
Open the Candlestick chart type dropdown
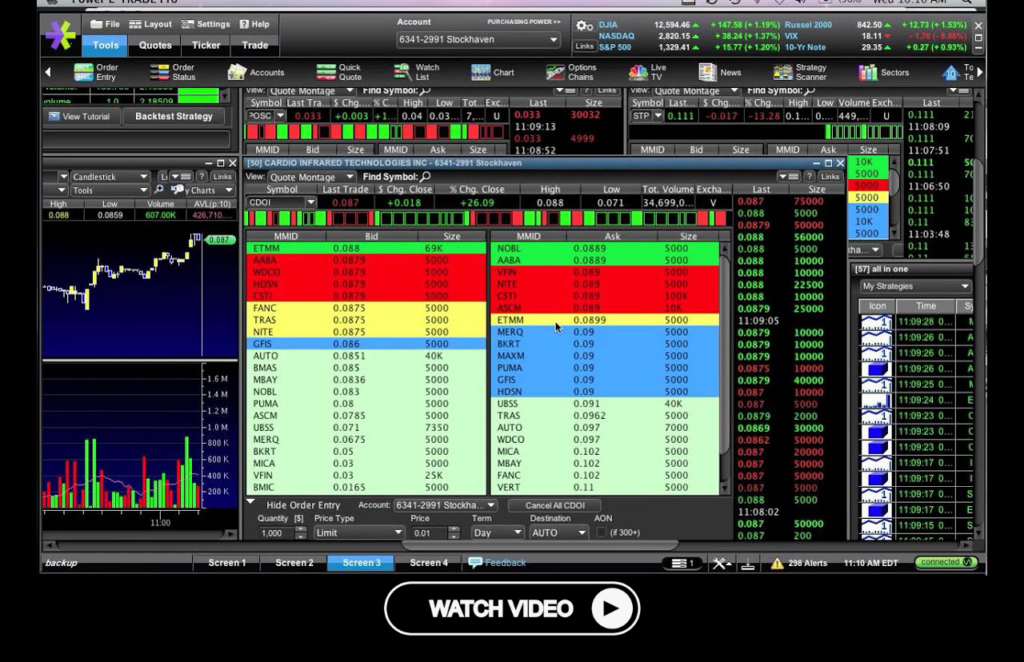point(106,177)
